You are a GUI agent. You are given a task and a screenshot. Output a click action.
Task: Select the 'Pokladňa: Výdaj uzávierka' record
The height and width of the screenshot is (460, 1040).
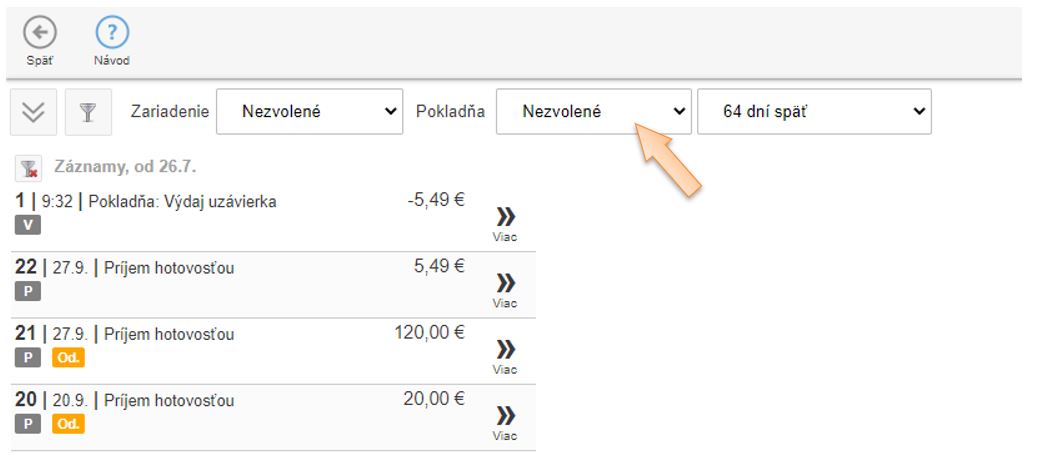click(182, 202)
